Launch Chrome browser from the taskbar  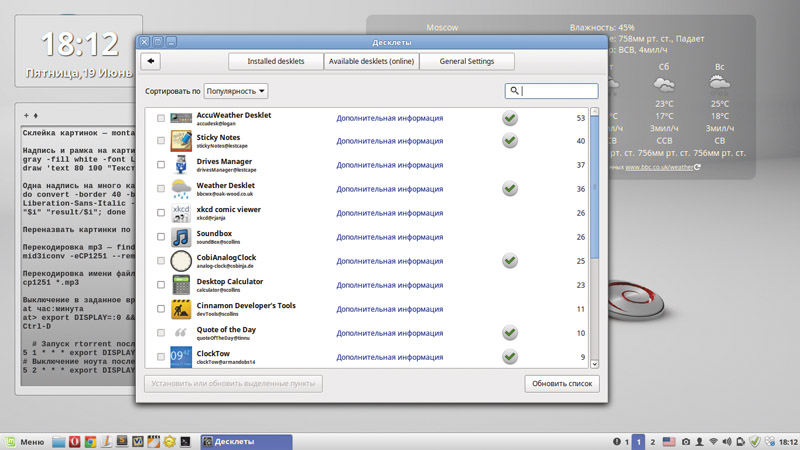click(x=90, y=441)
